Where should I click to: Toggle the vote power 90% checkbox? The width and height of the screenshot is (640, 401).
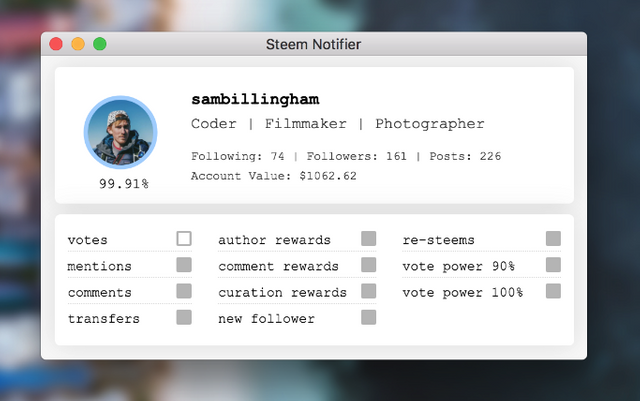coord(553,265)
